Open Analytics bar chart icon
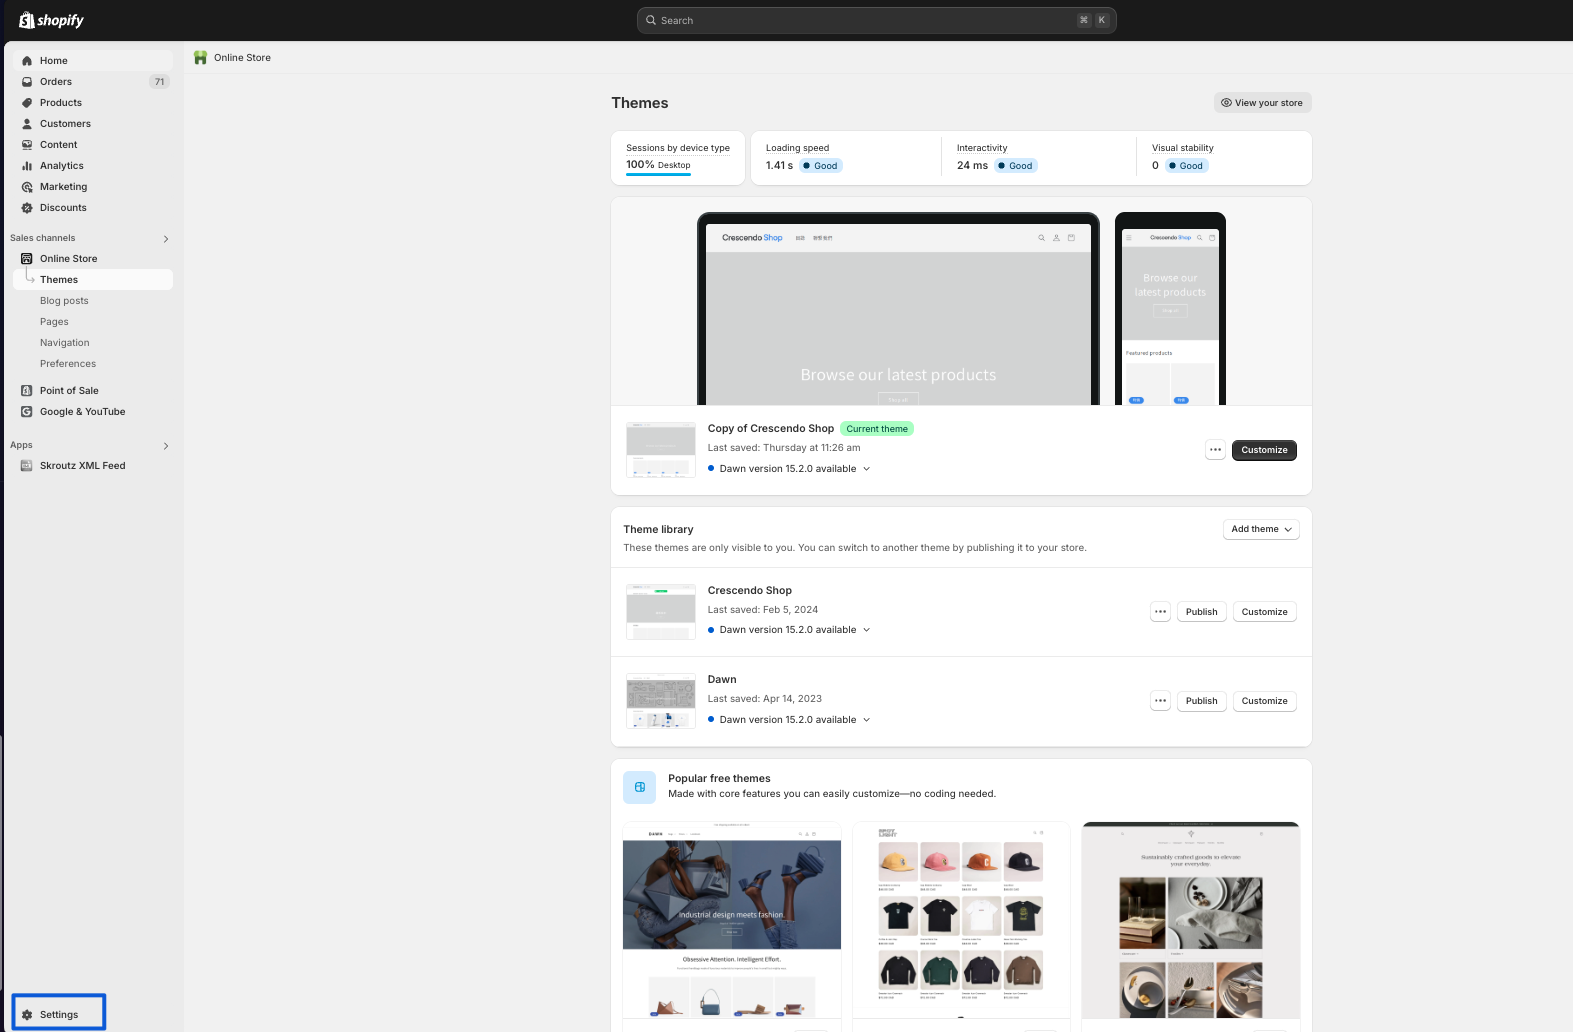The width and height of the screenshot is (1573, 1032). pos(27,166)
